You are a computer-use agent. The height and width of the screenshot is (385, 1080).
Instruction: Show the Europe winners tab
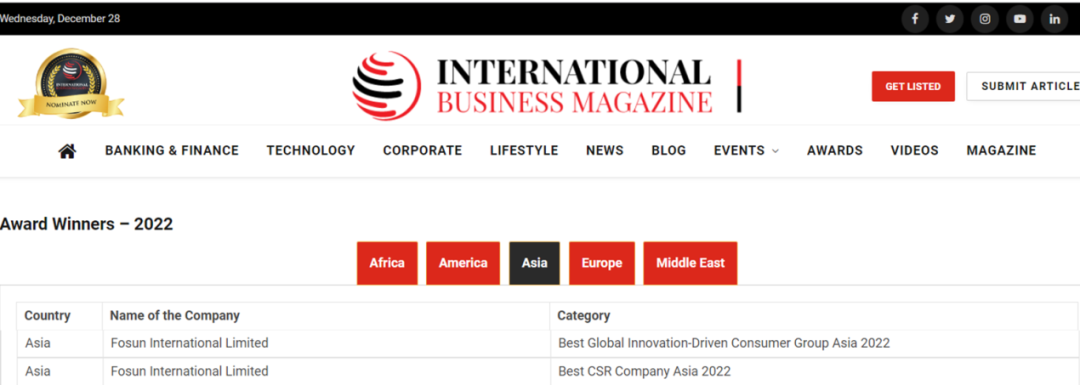601,263
